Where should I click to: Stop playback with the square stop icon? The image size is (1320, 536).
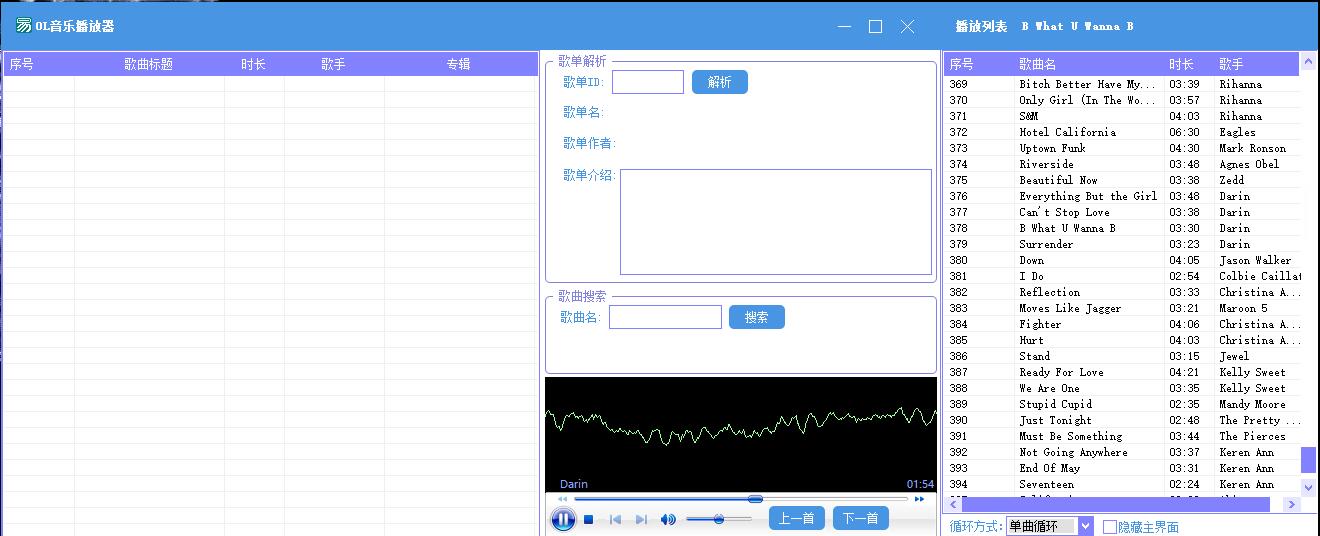(589, 519)
